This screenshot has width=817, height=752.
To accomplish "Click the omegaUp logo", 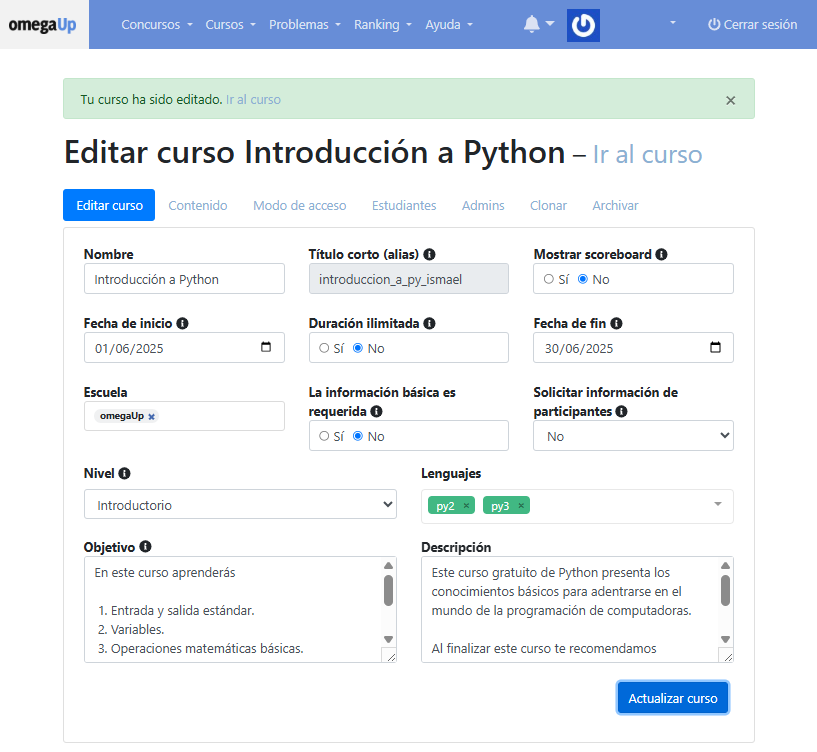I will 42,25.
